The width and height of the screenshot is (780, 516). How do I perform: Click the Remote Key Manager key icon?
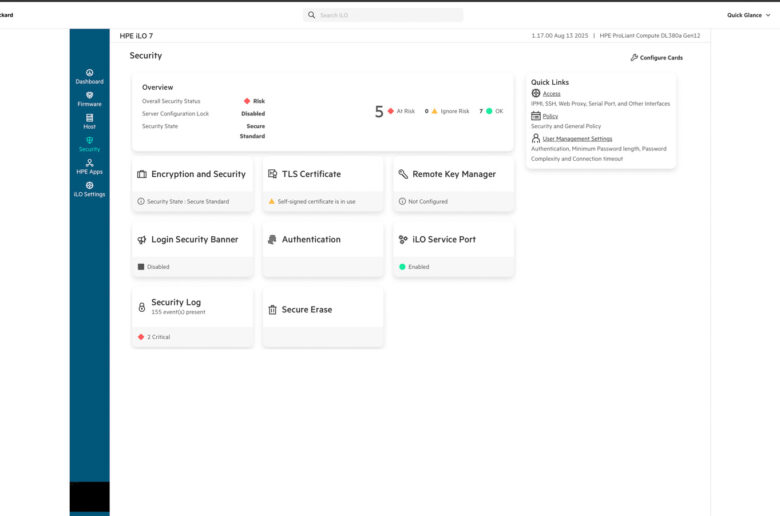(x=403, y=174)
